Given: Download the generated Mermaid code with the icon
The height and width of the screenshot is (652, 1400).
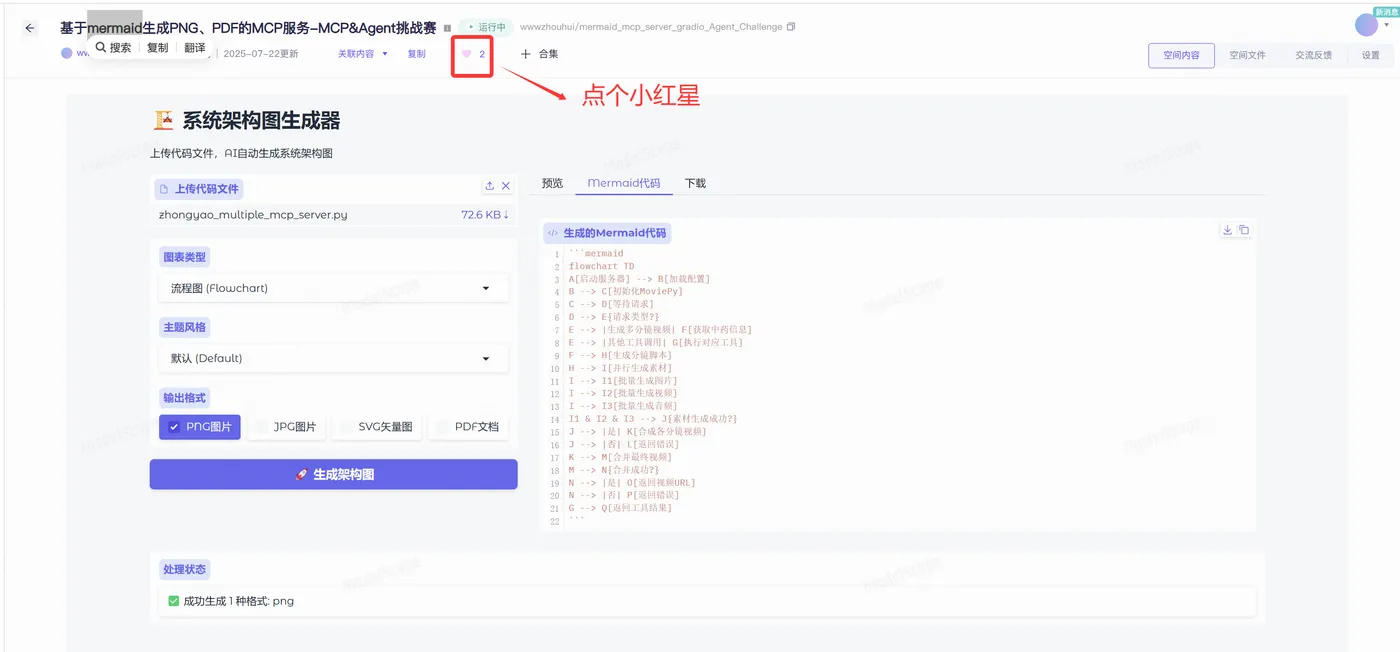Looking at the screenshot, I should 1227,230.
